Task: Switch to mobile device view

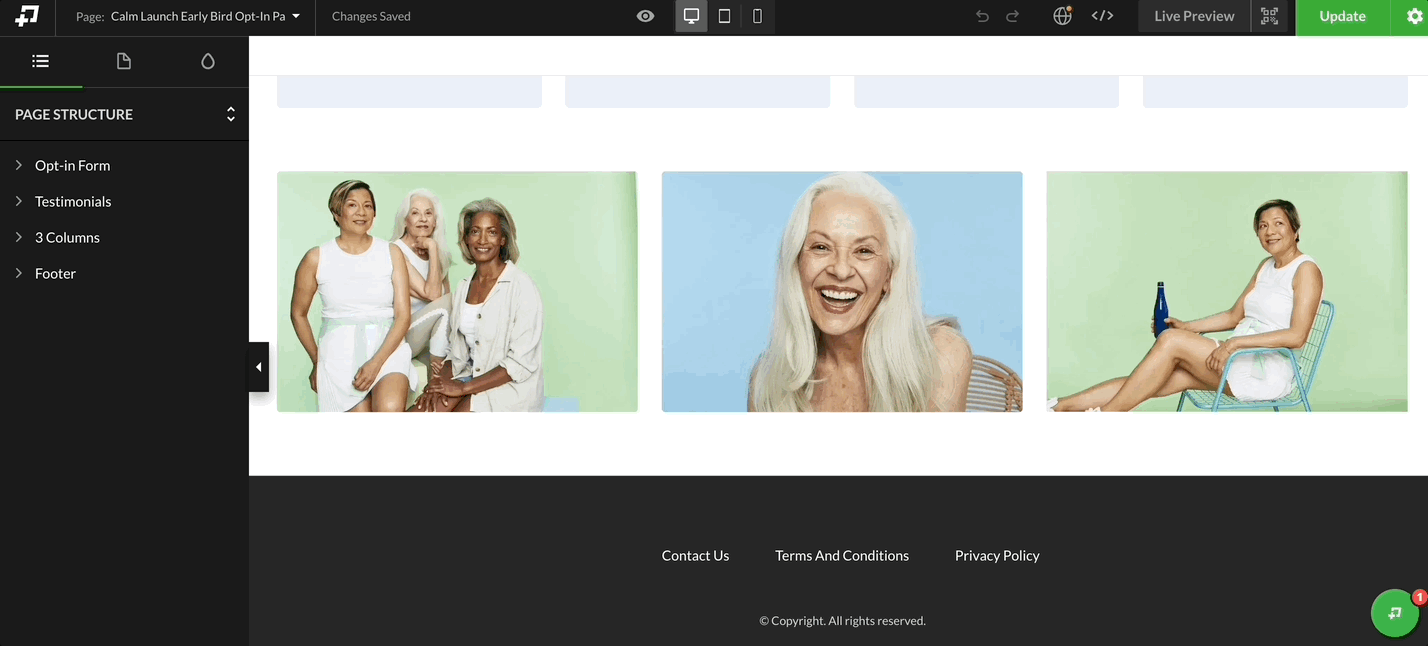Action: (x=757, y=16)
